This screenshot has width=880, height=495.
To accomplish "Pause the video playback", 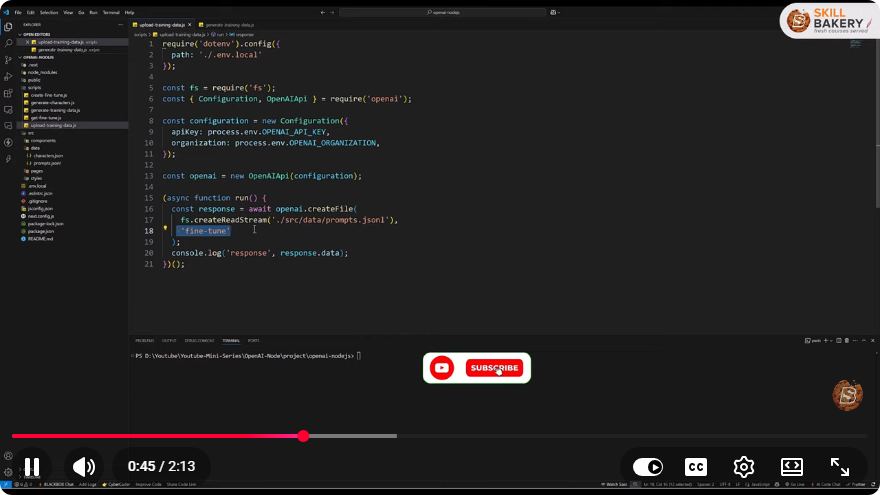I will point(32,466).
